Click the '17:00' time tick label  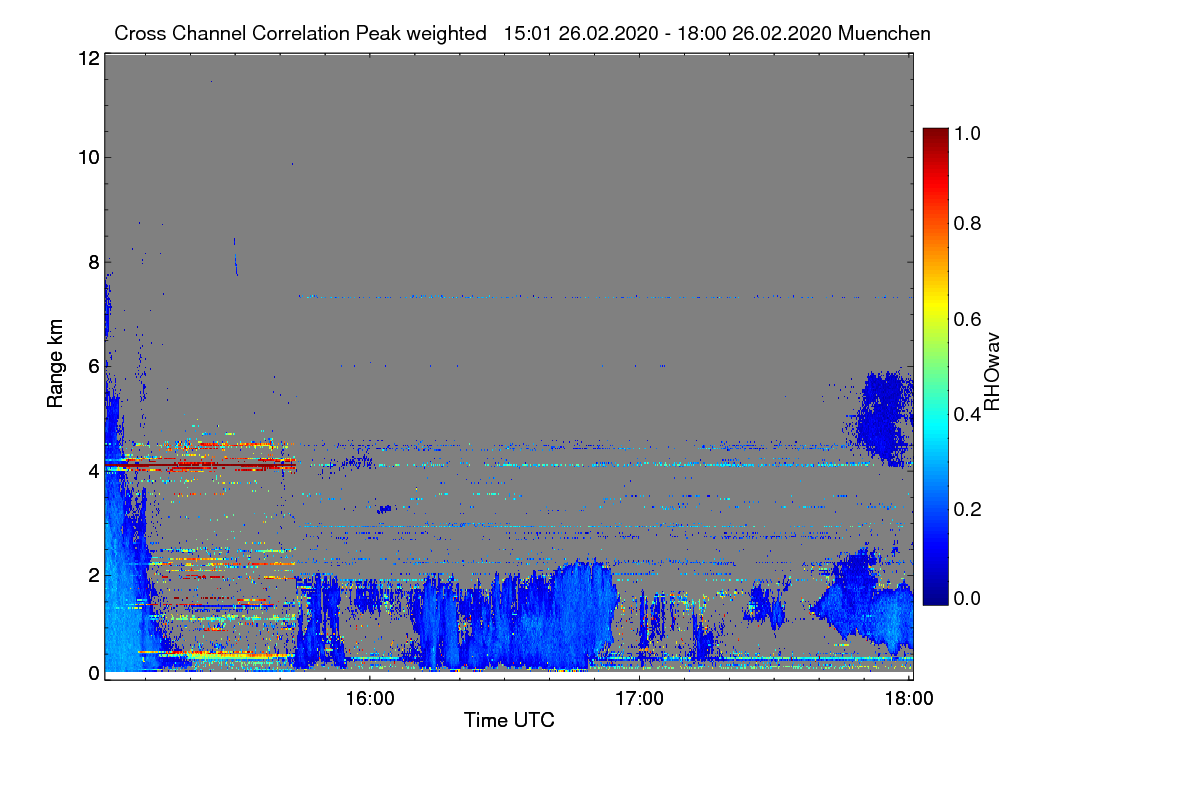639,698
